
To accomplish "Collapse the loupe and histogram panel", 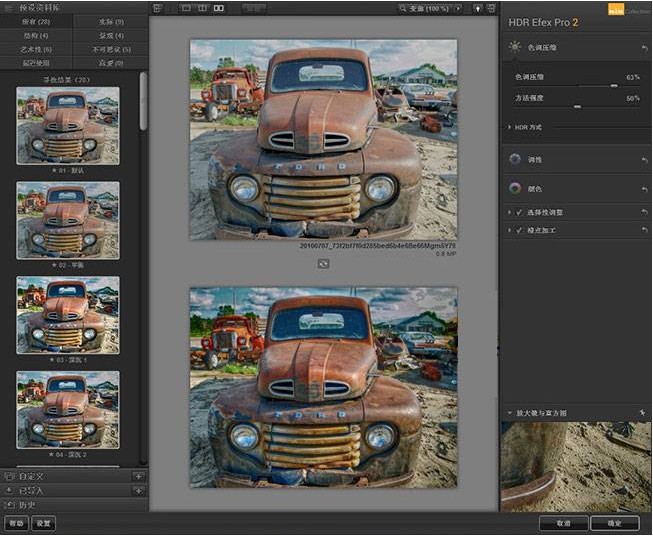I will tap(510, 413).
